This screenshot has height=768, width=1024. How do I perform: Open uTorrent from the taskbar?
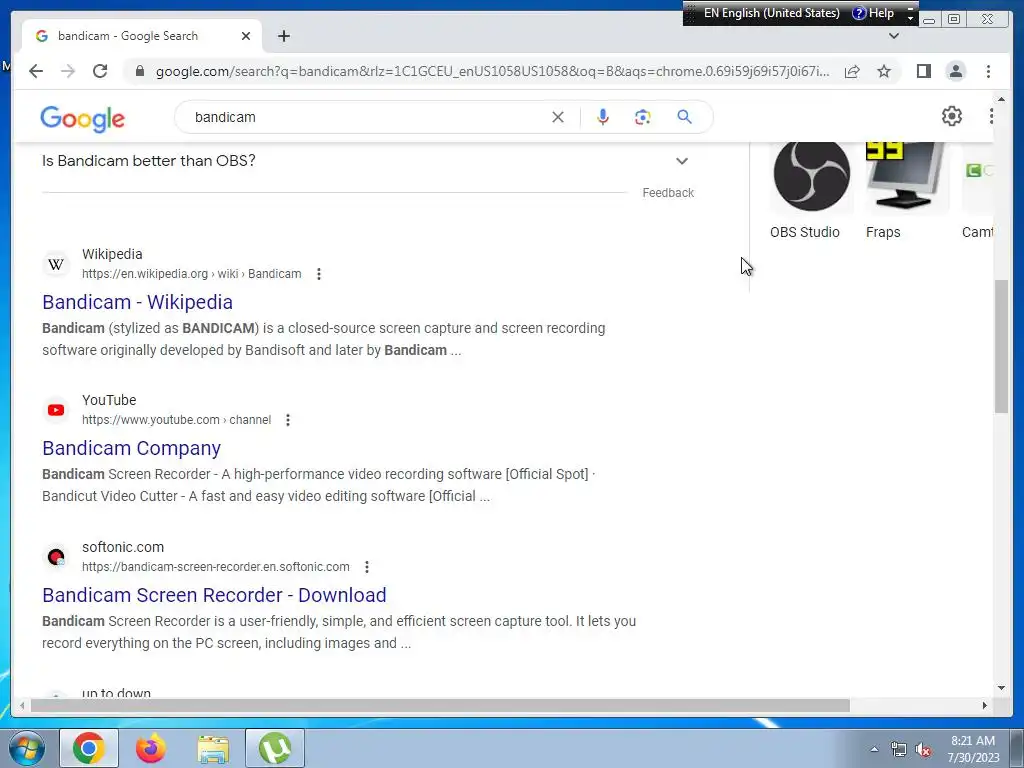[275, 748]
